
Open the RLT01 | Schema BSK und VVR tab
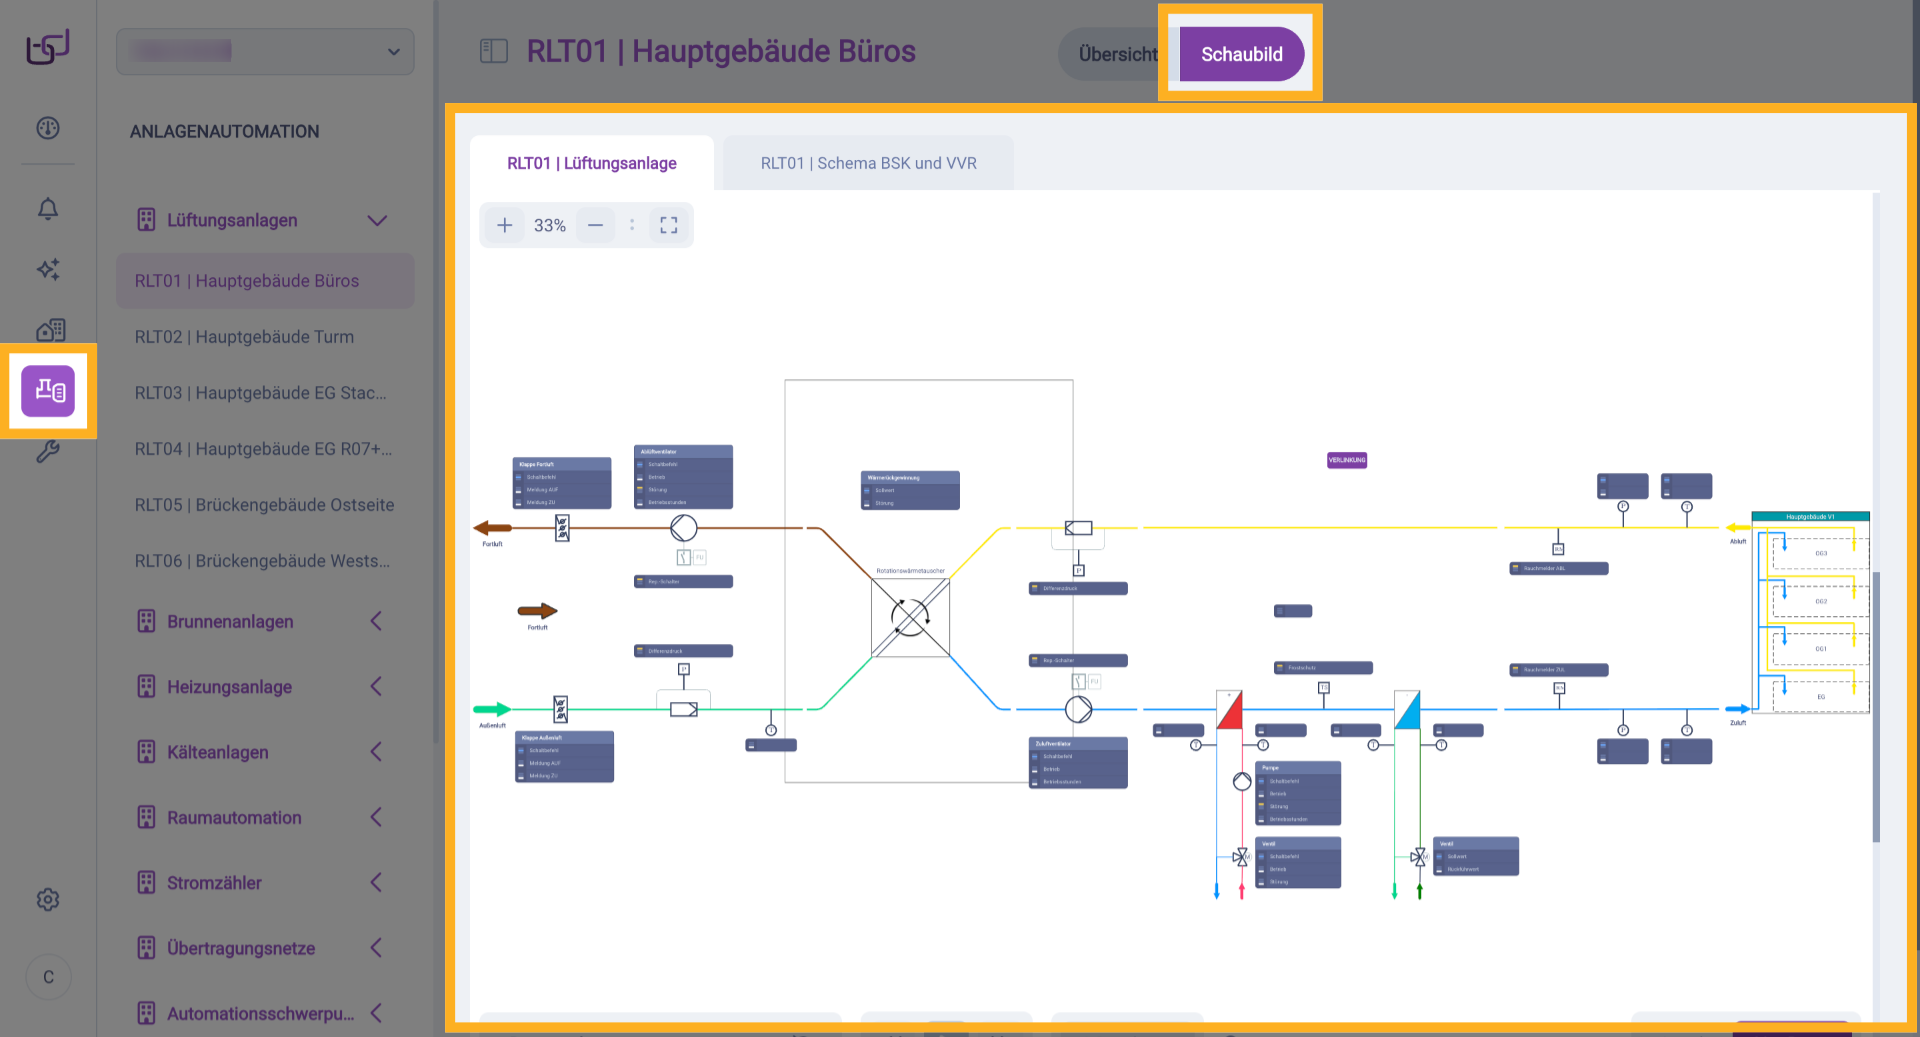(x=868, y=163)
